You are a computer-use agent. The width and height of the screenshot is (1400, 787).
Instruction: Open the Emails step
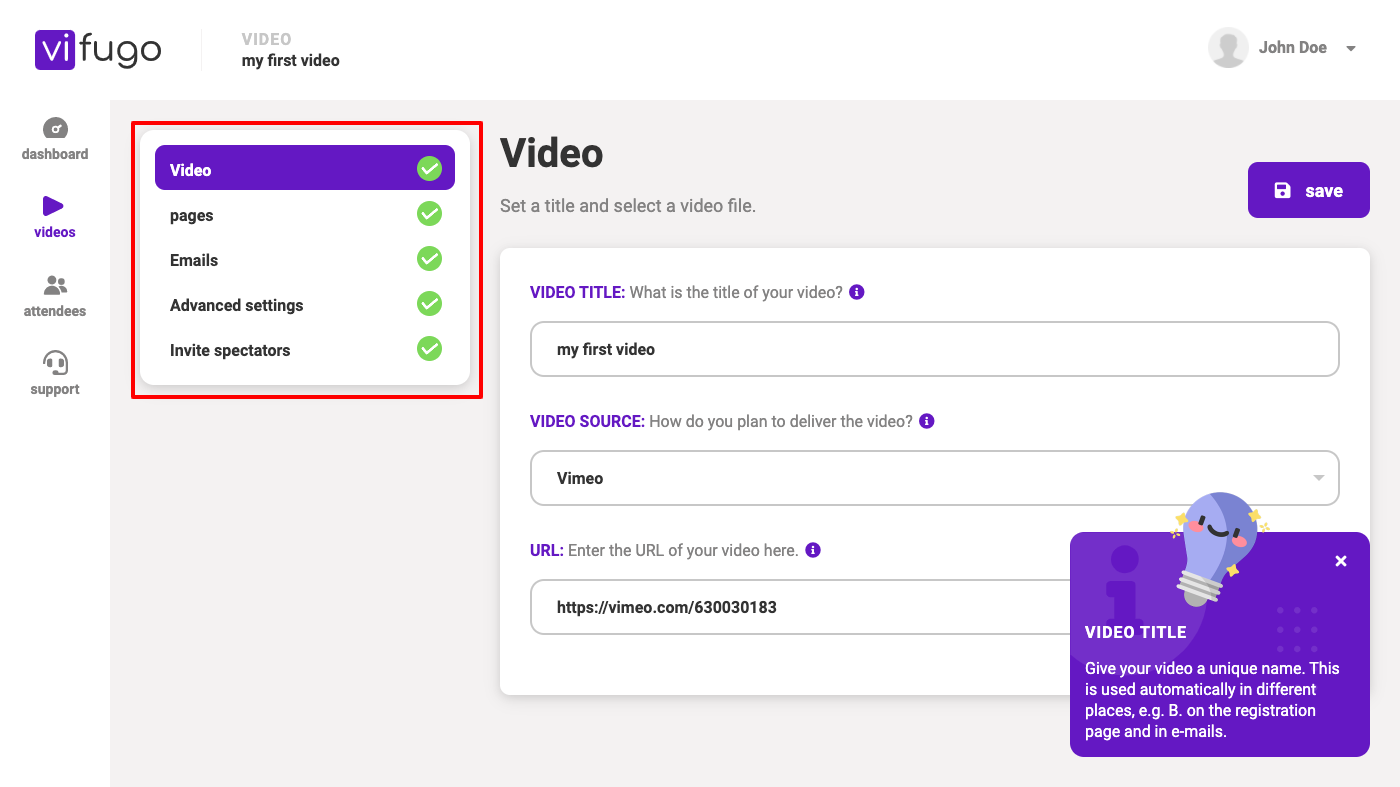pyautogui.click(x=305, y=260)
